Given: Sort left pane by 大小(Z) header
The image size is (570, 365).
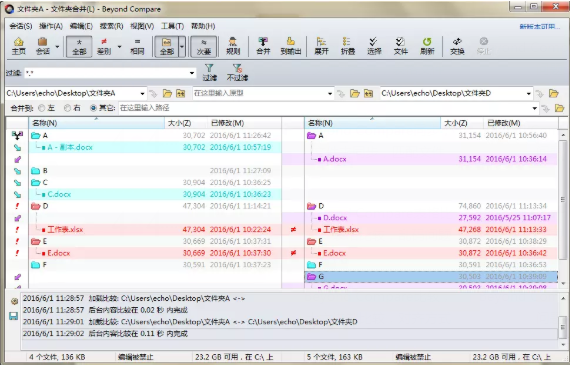Looking at the screenshot, I should [x=186, y=123].
